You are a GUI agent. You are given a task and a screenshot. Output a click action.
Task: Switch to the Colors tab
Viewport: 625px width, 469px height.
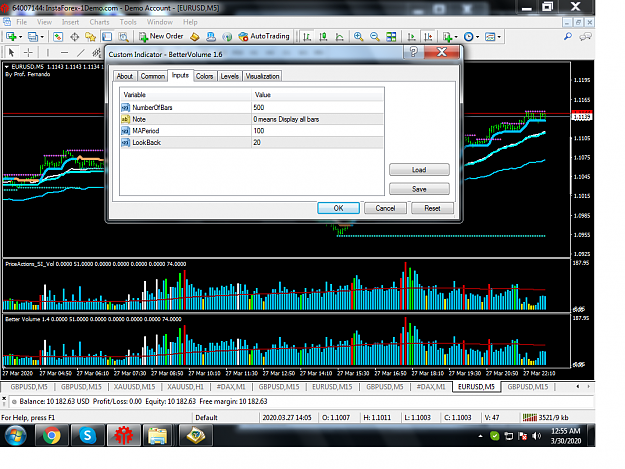(x=204, y=76)
